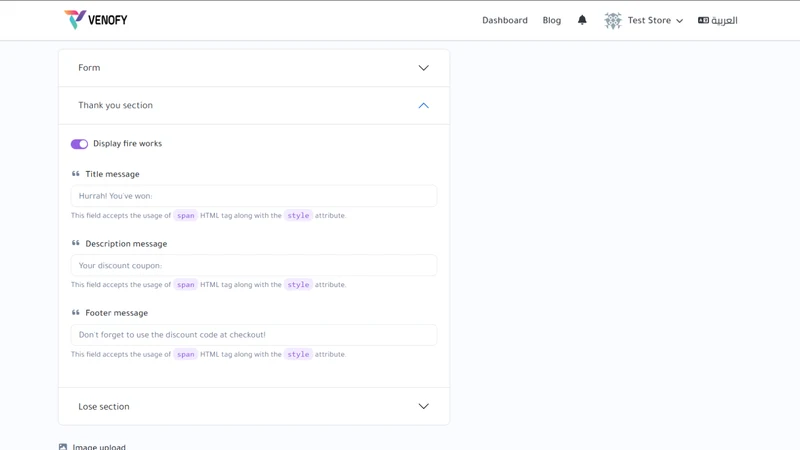Open the Test Store dropdown
The width and height of the screenshot is (800, 450).
coord(655,20)
